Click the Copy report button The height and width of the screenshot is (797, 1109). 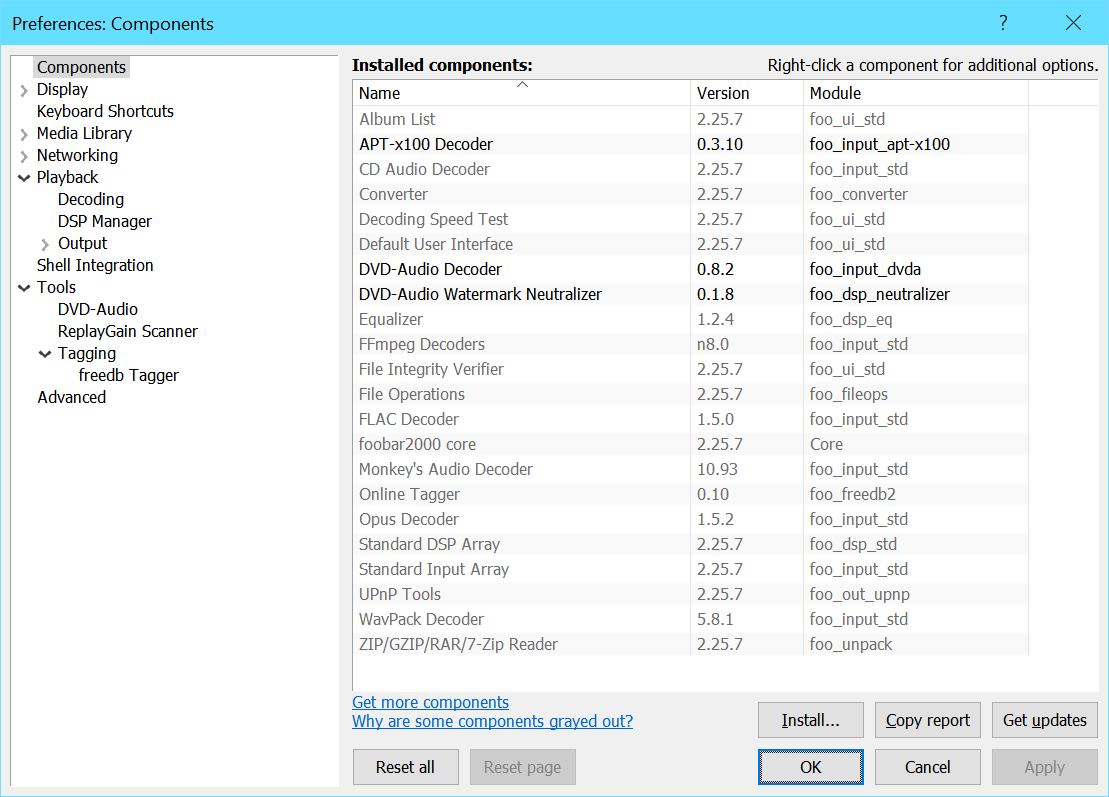pos(927,720)
